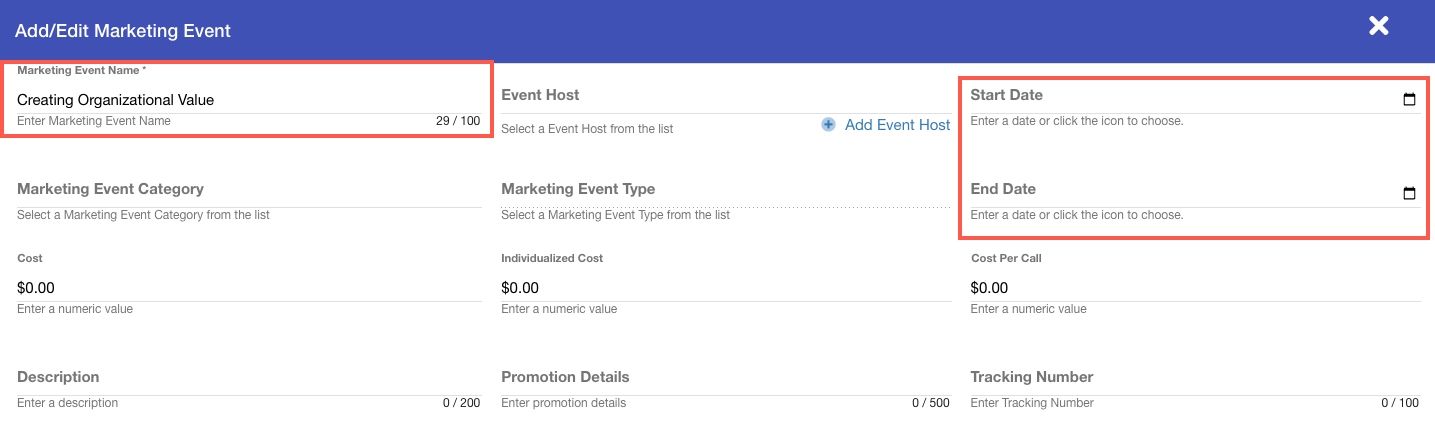Click into the Description field
This screenshot has width=1435, height=442.
[x=248, y=378]
